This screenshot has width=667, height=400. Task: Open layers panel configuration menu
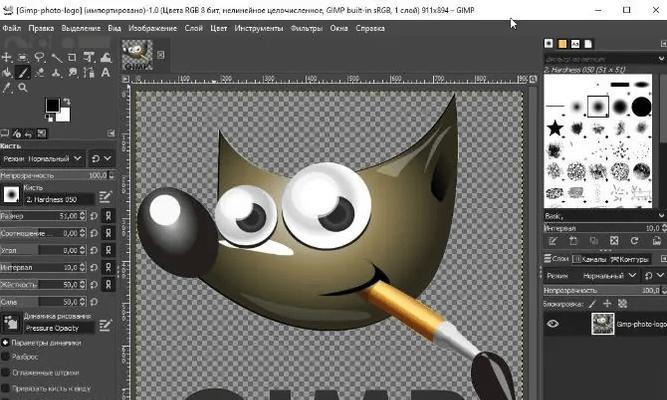tap(664, 259)
